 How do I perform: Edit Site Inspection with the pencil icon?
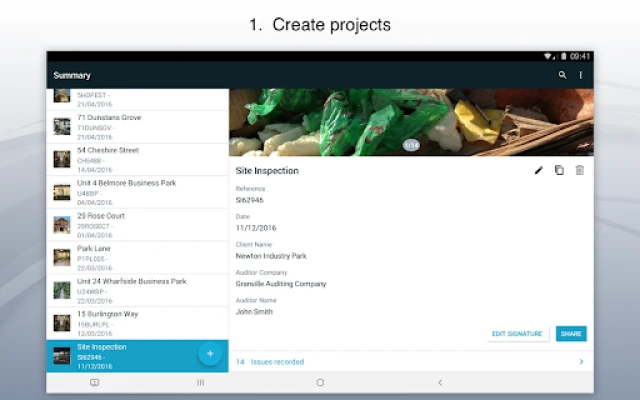pyautogui.click(x=539, y=170)
